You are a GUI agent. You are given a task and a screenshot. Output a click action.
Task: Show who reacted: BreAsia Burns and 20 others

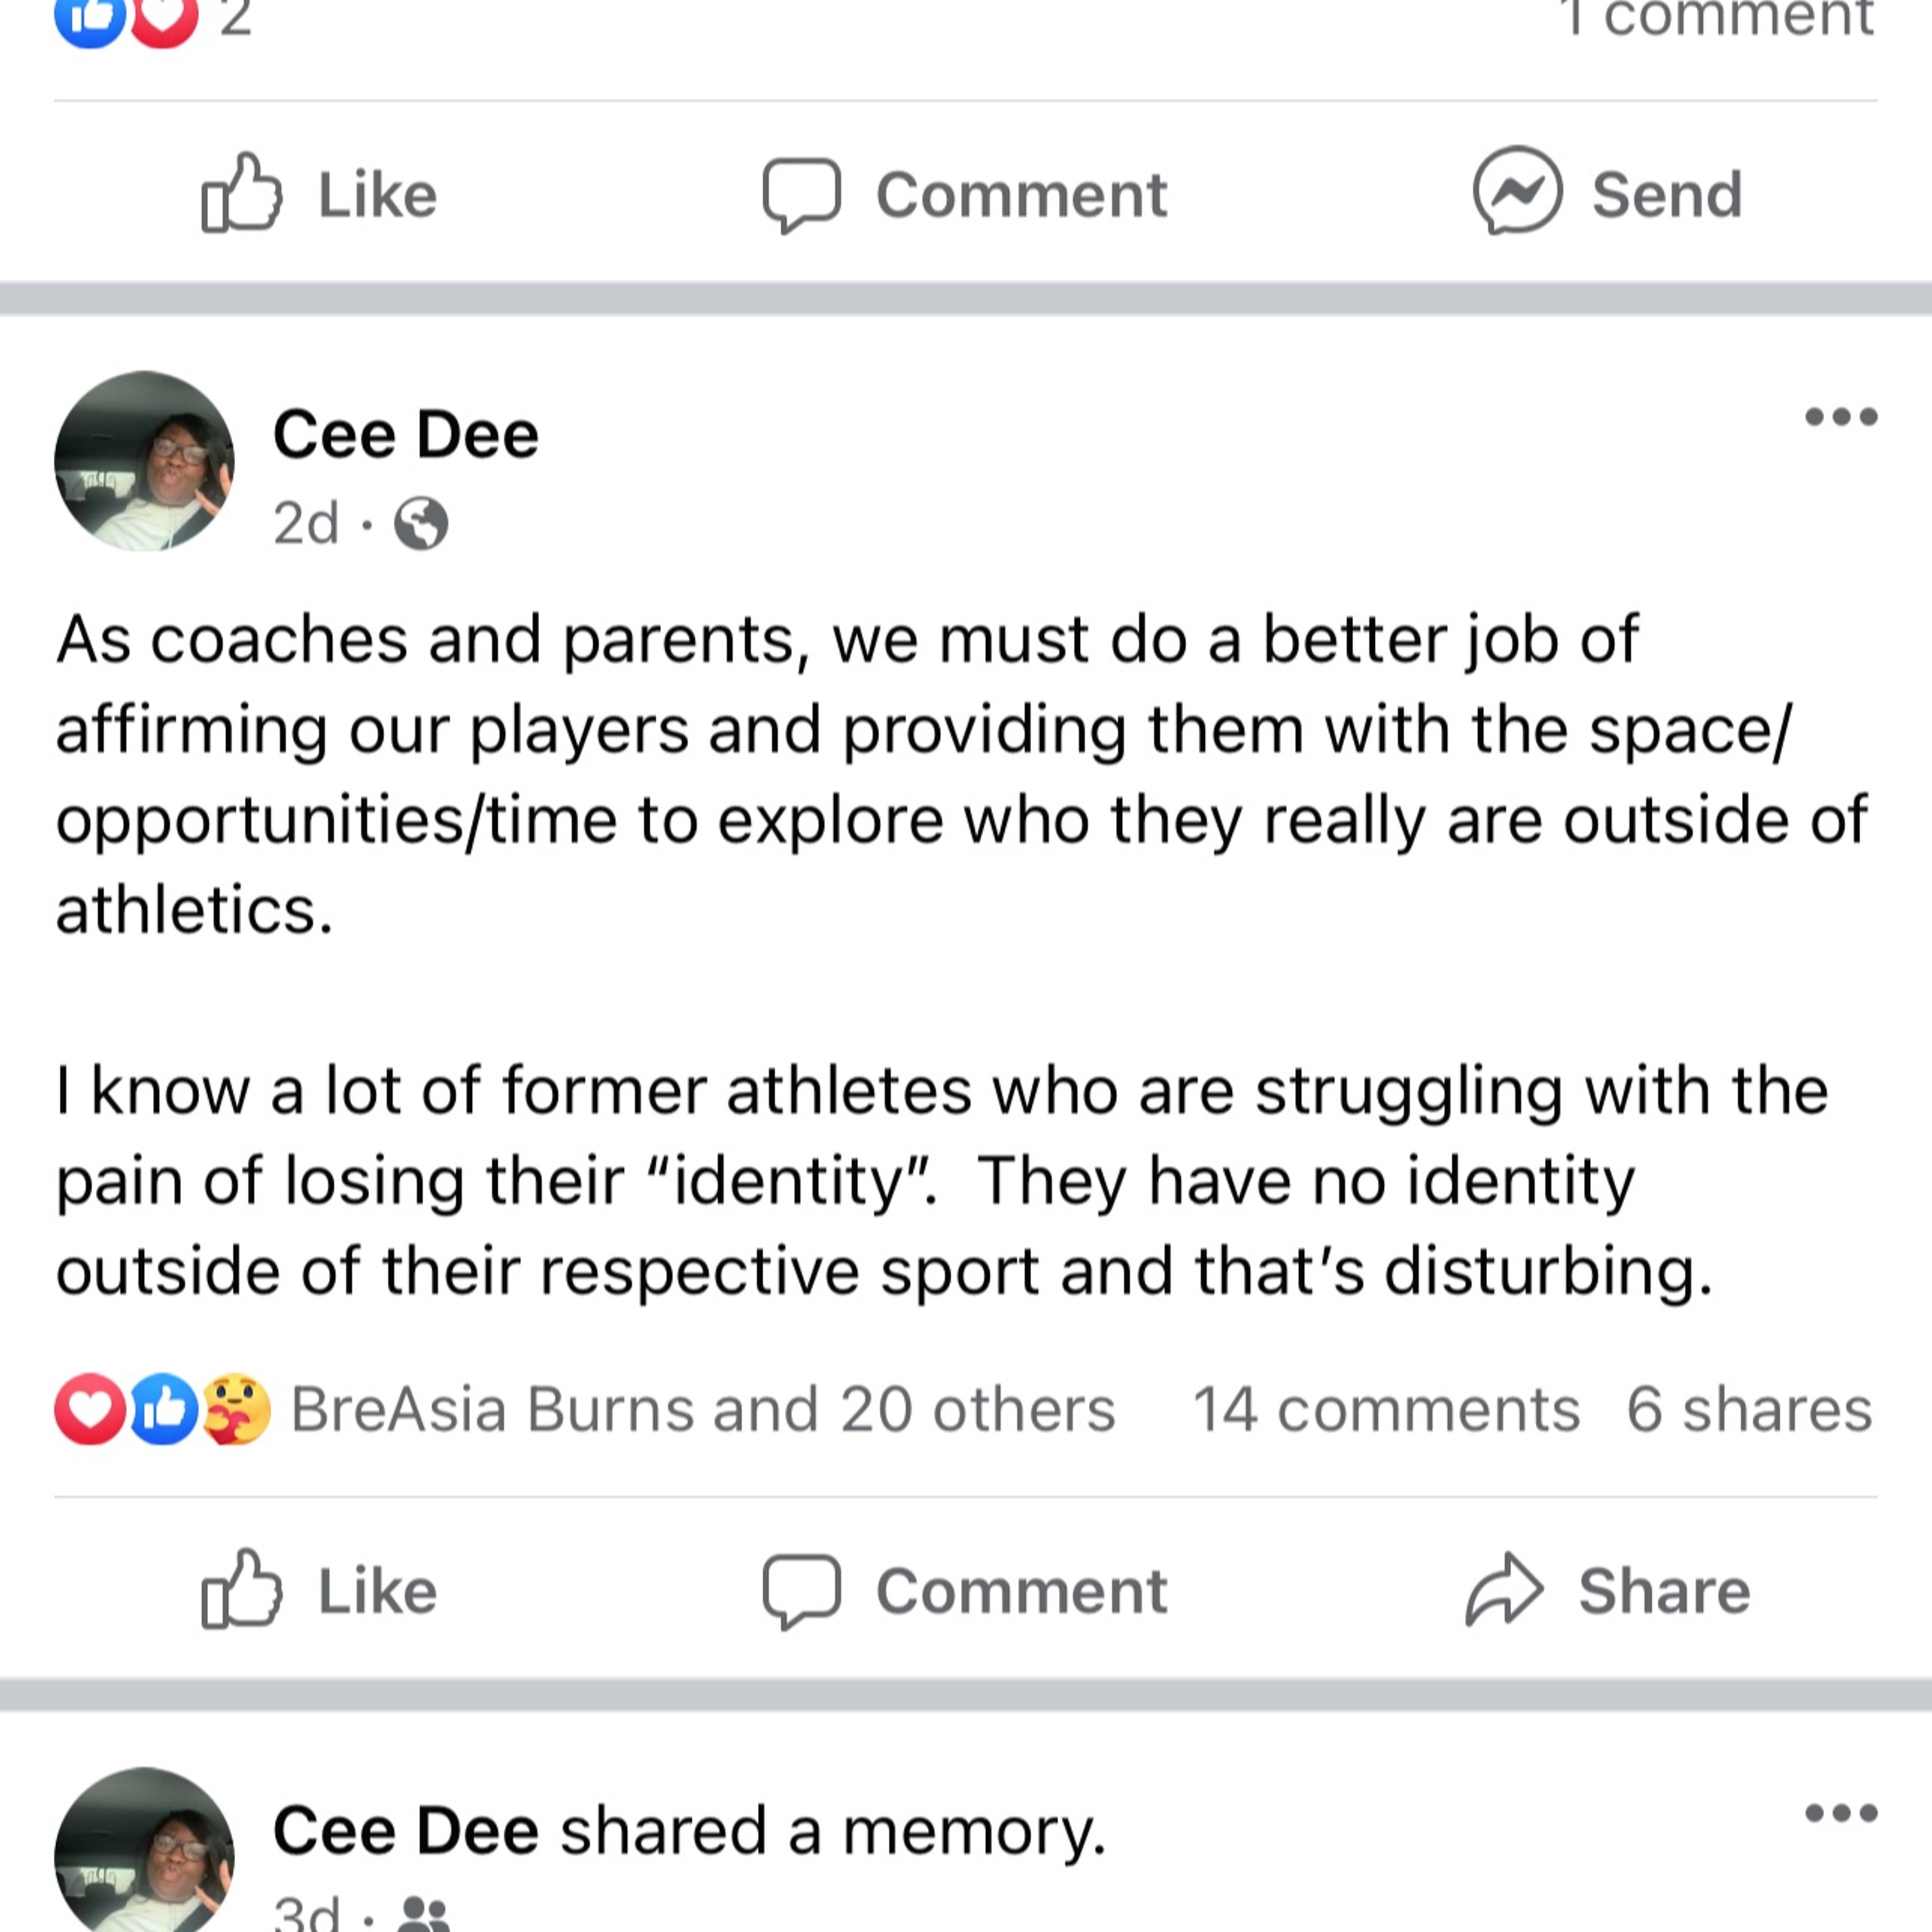702,1410
